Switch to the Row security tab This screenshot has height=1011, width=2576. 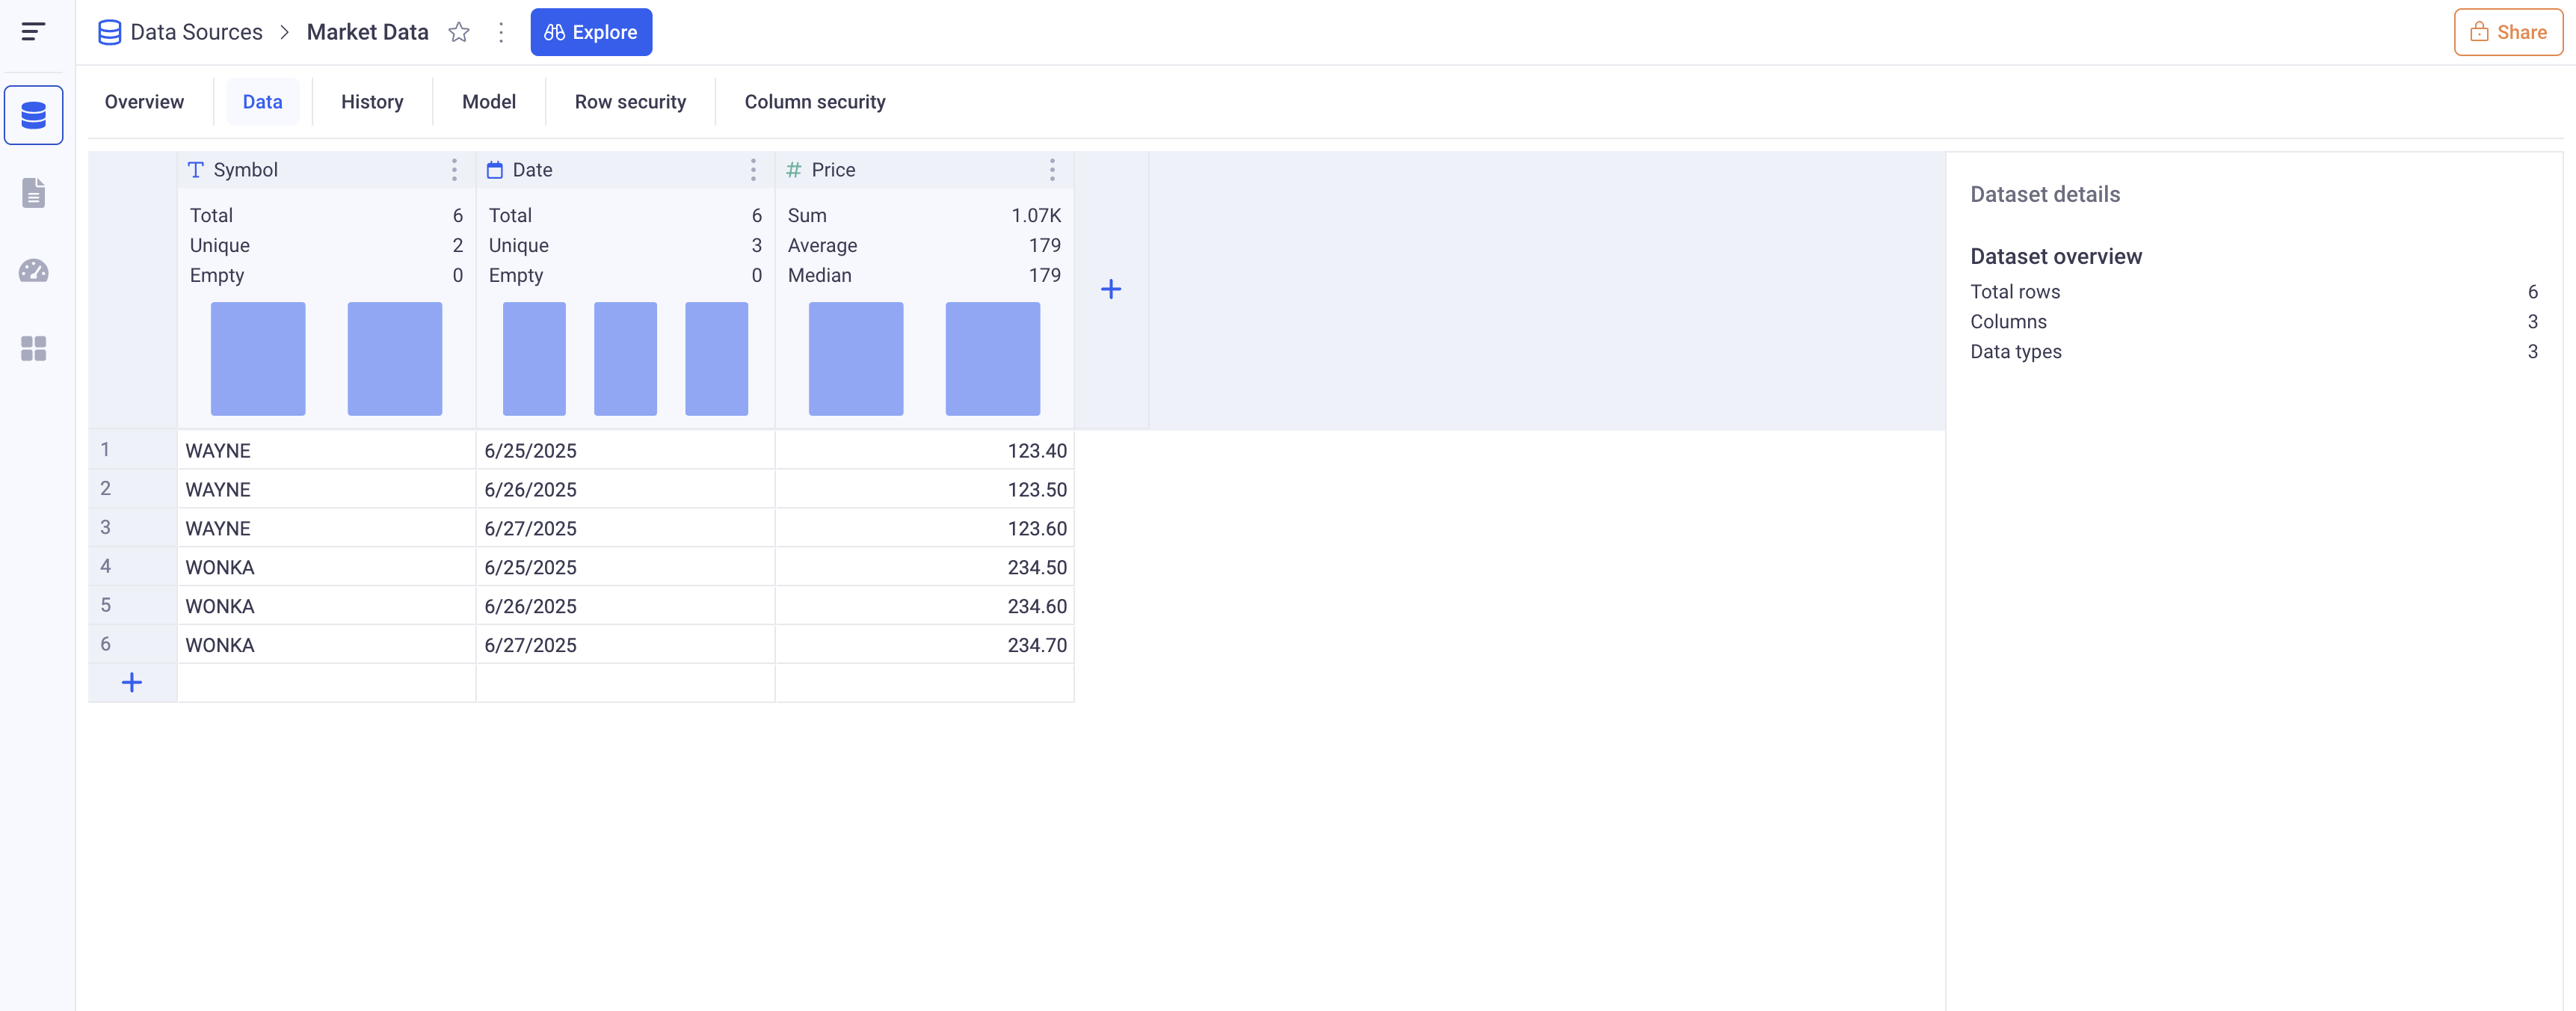pos(630,102)
